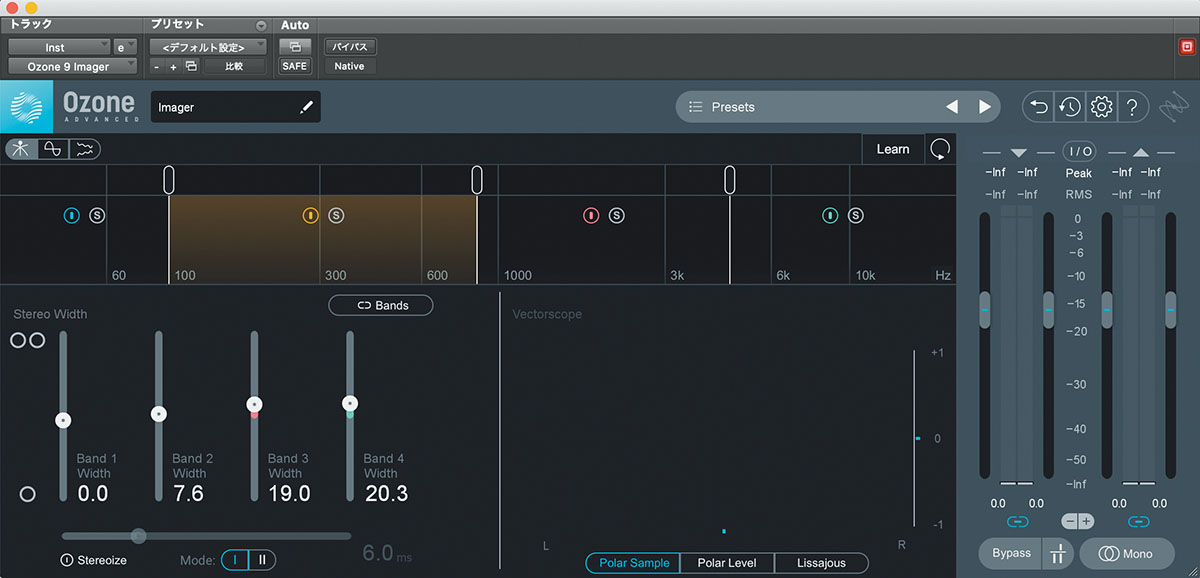Toggle Band 1 bypass (blue power icon)
Viewport: 1200px width, 578px height.
point(72,215)
